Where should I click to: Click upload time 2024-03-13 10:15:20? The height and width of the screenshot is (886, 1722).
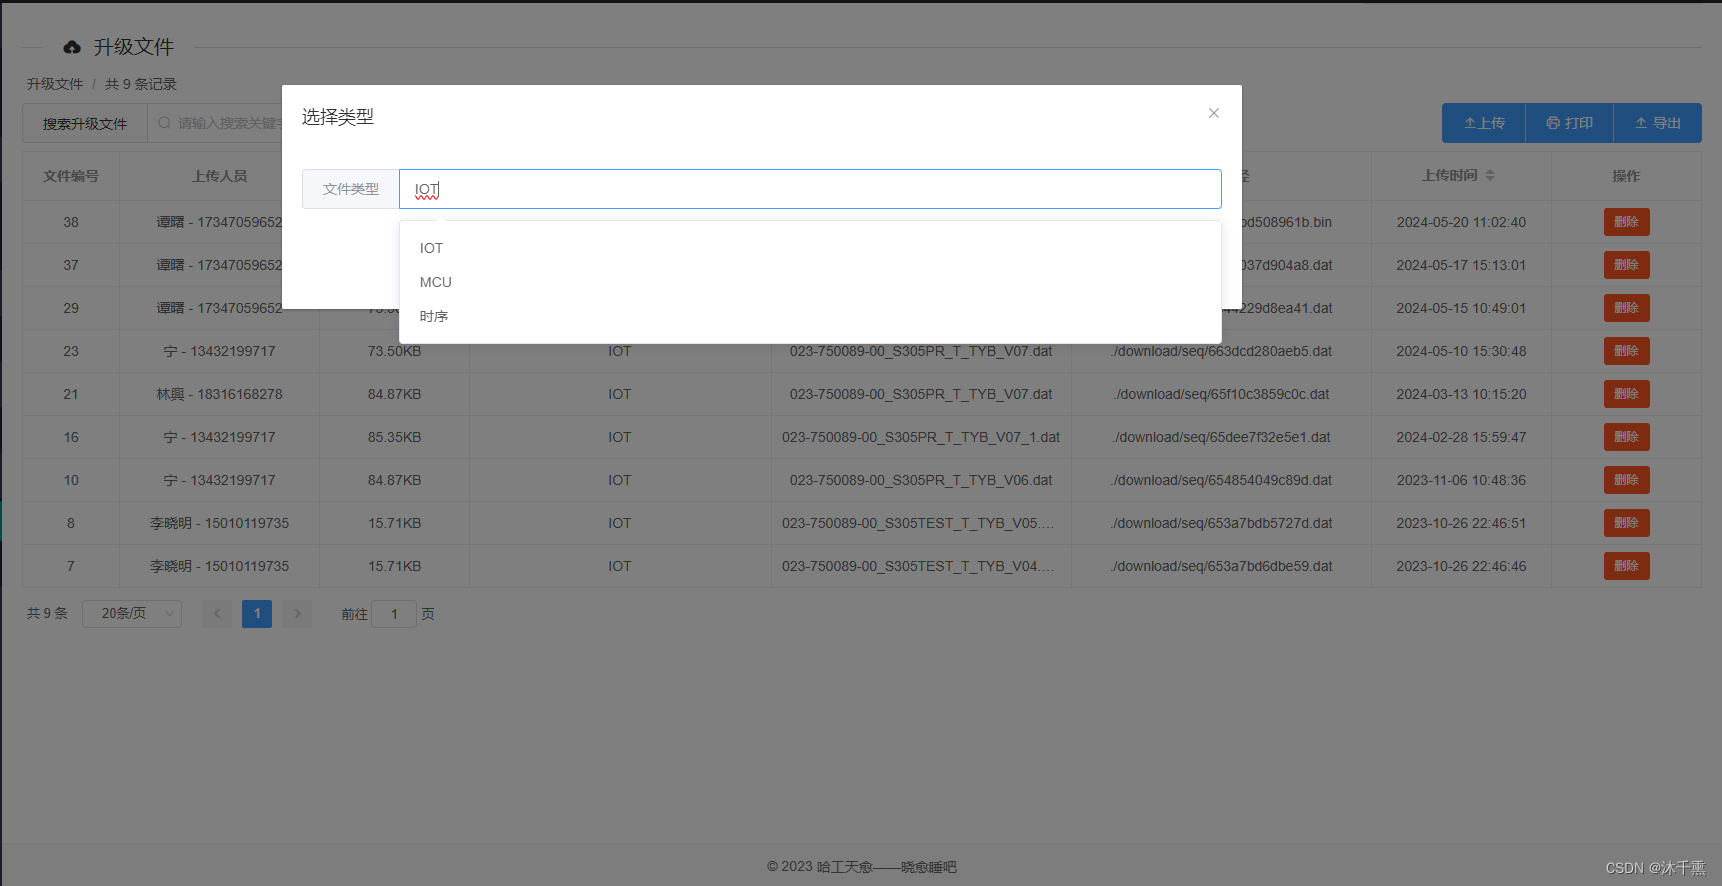(1461, 394)
